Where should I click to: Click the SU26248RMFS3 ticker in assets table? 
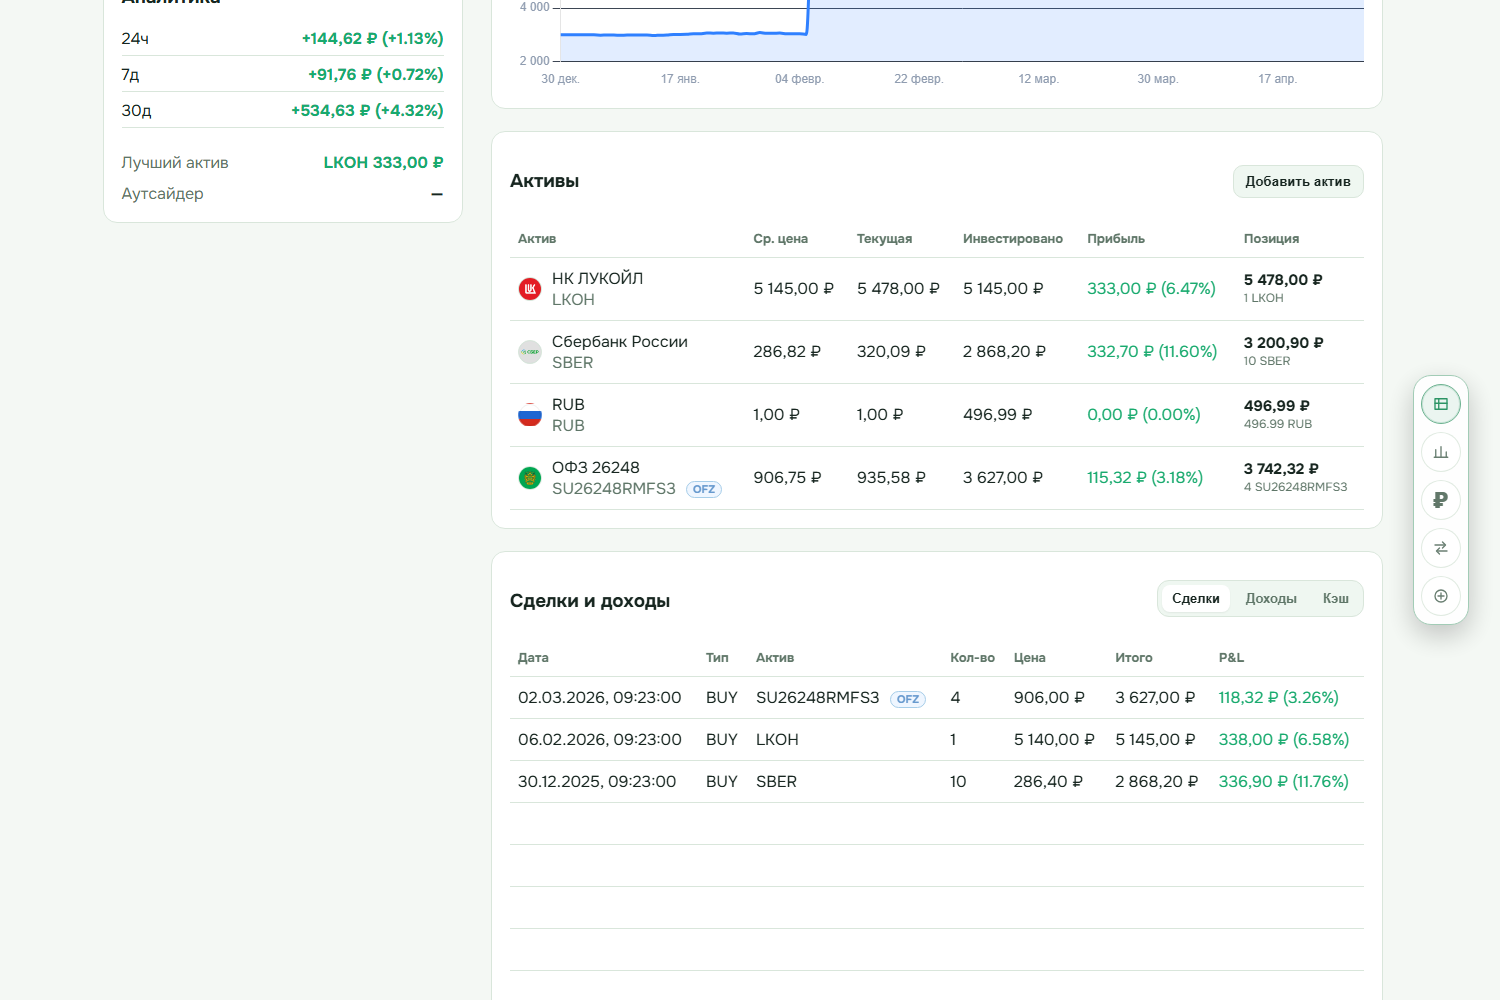coord(614,488)
